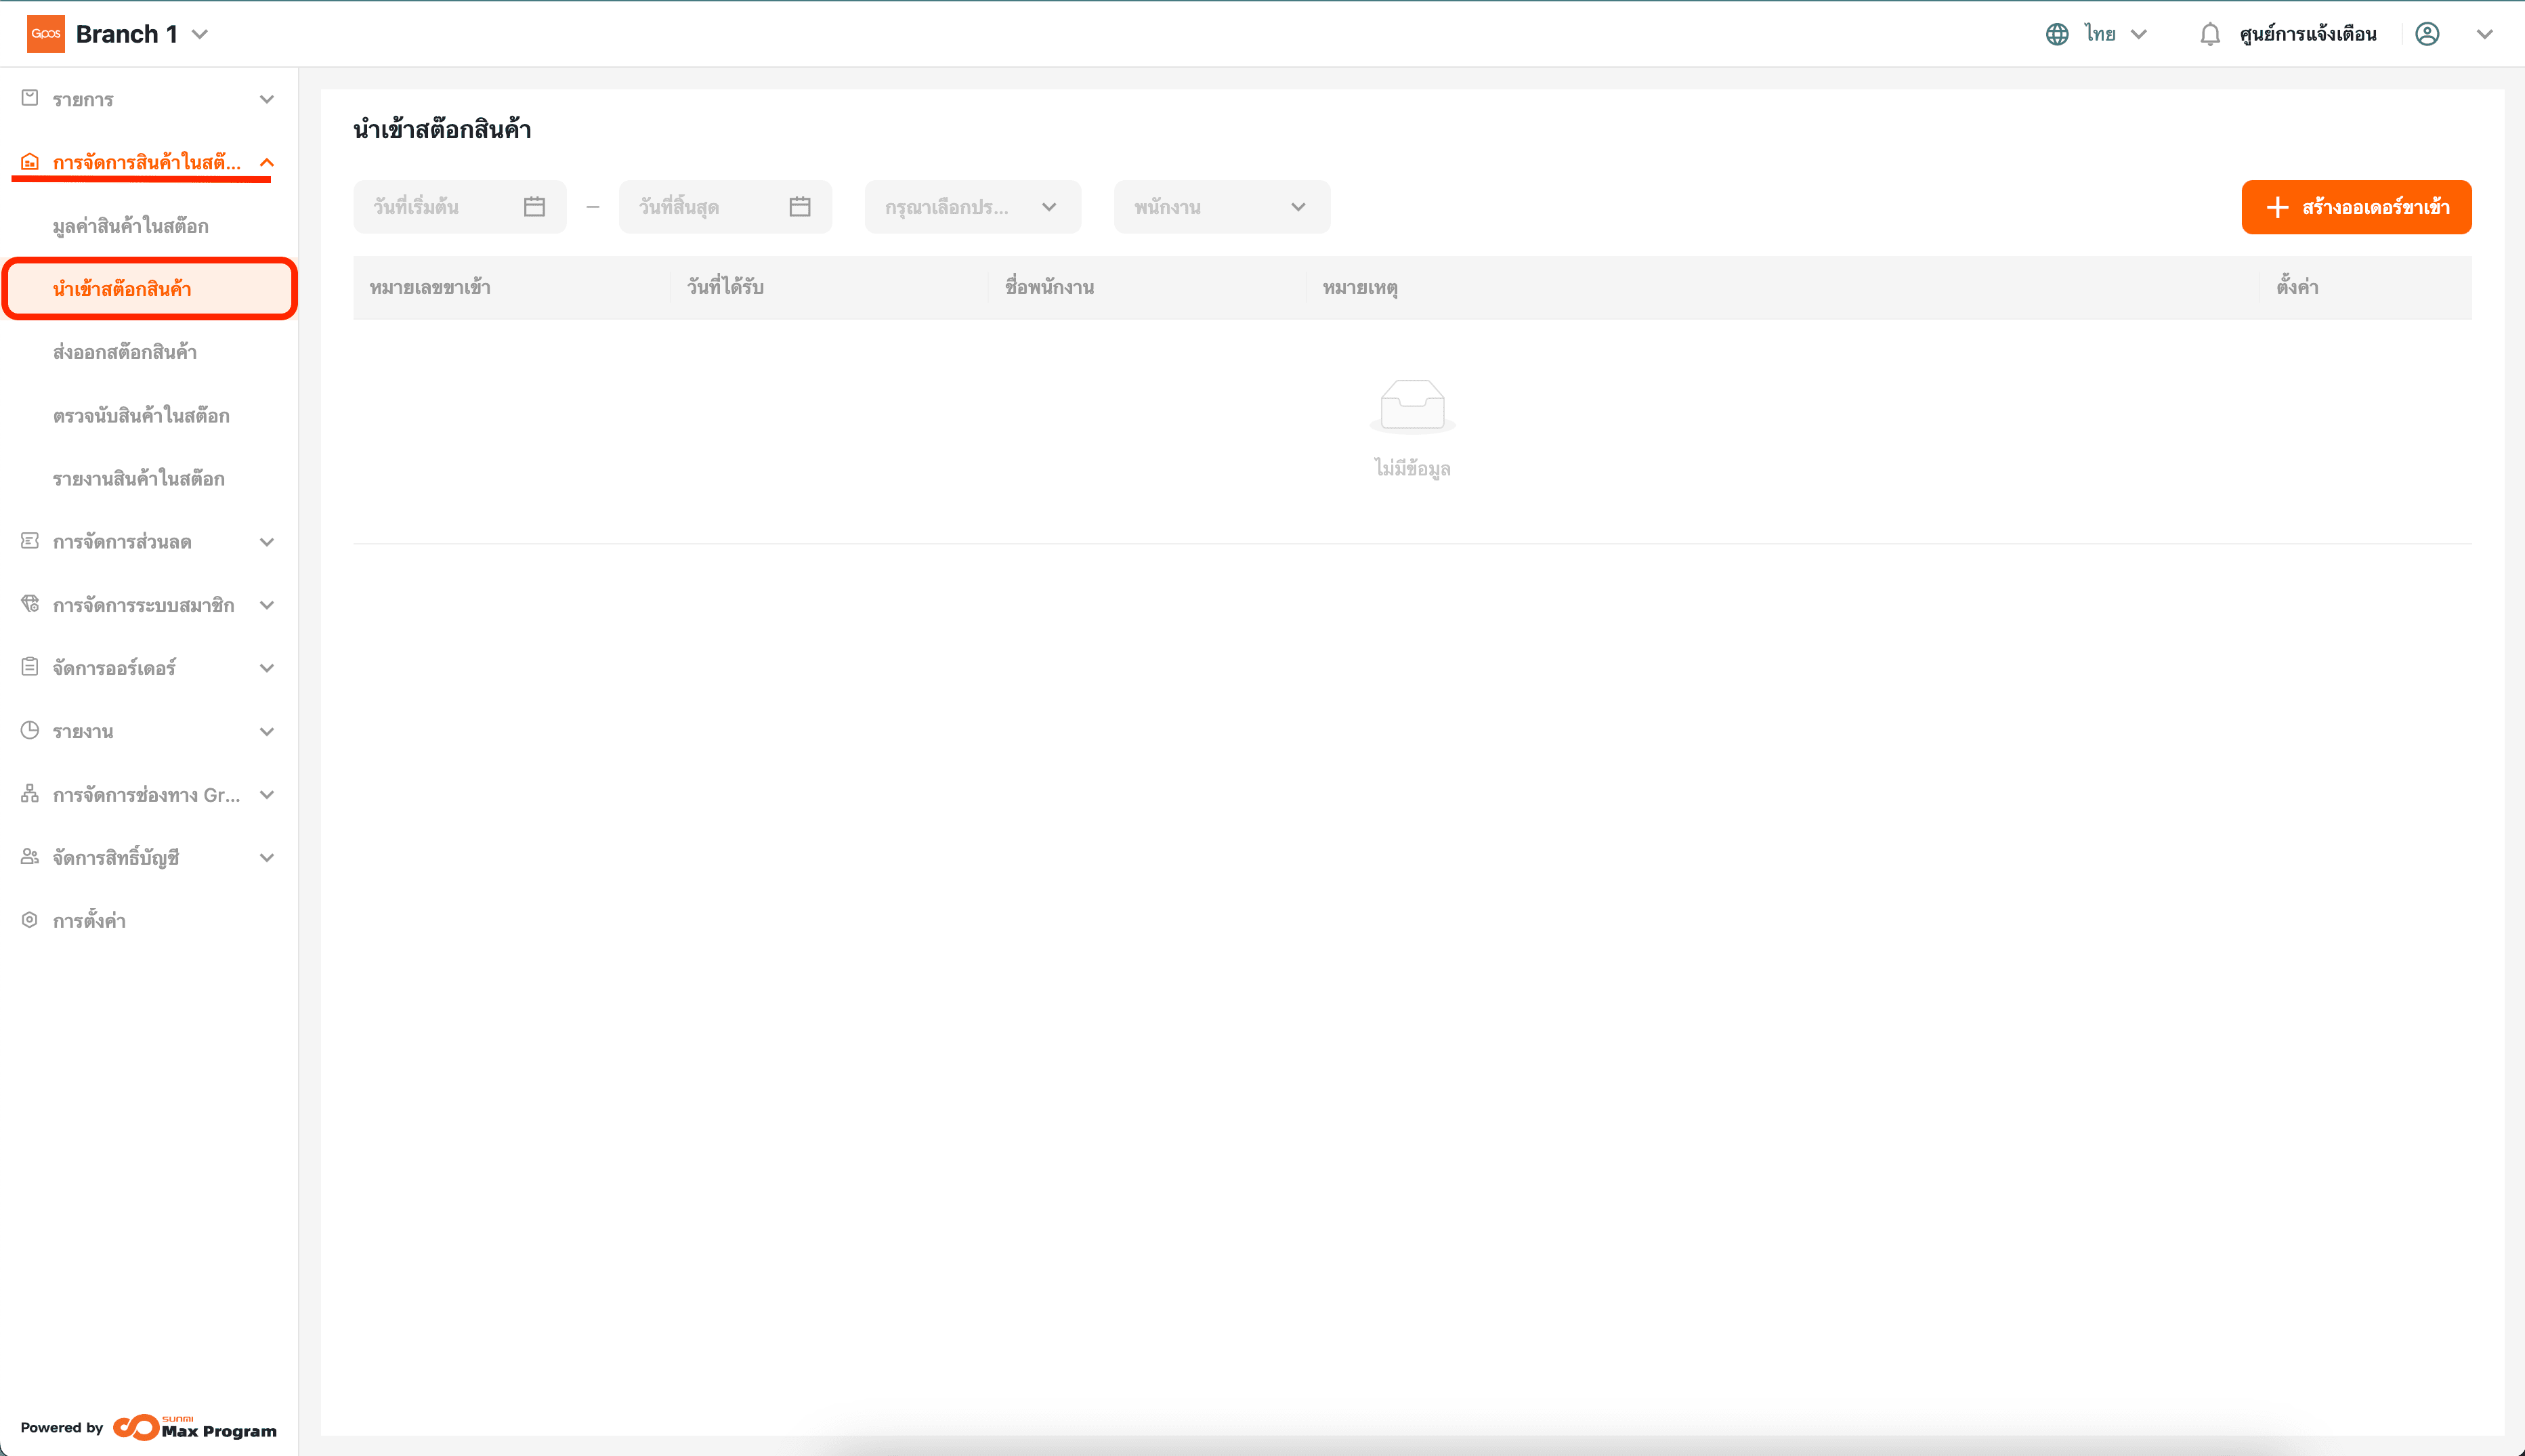
Task: Click the วันที่เริ่มต้น start date field
Action: [440, 207]
